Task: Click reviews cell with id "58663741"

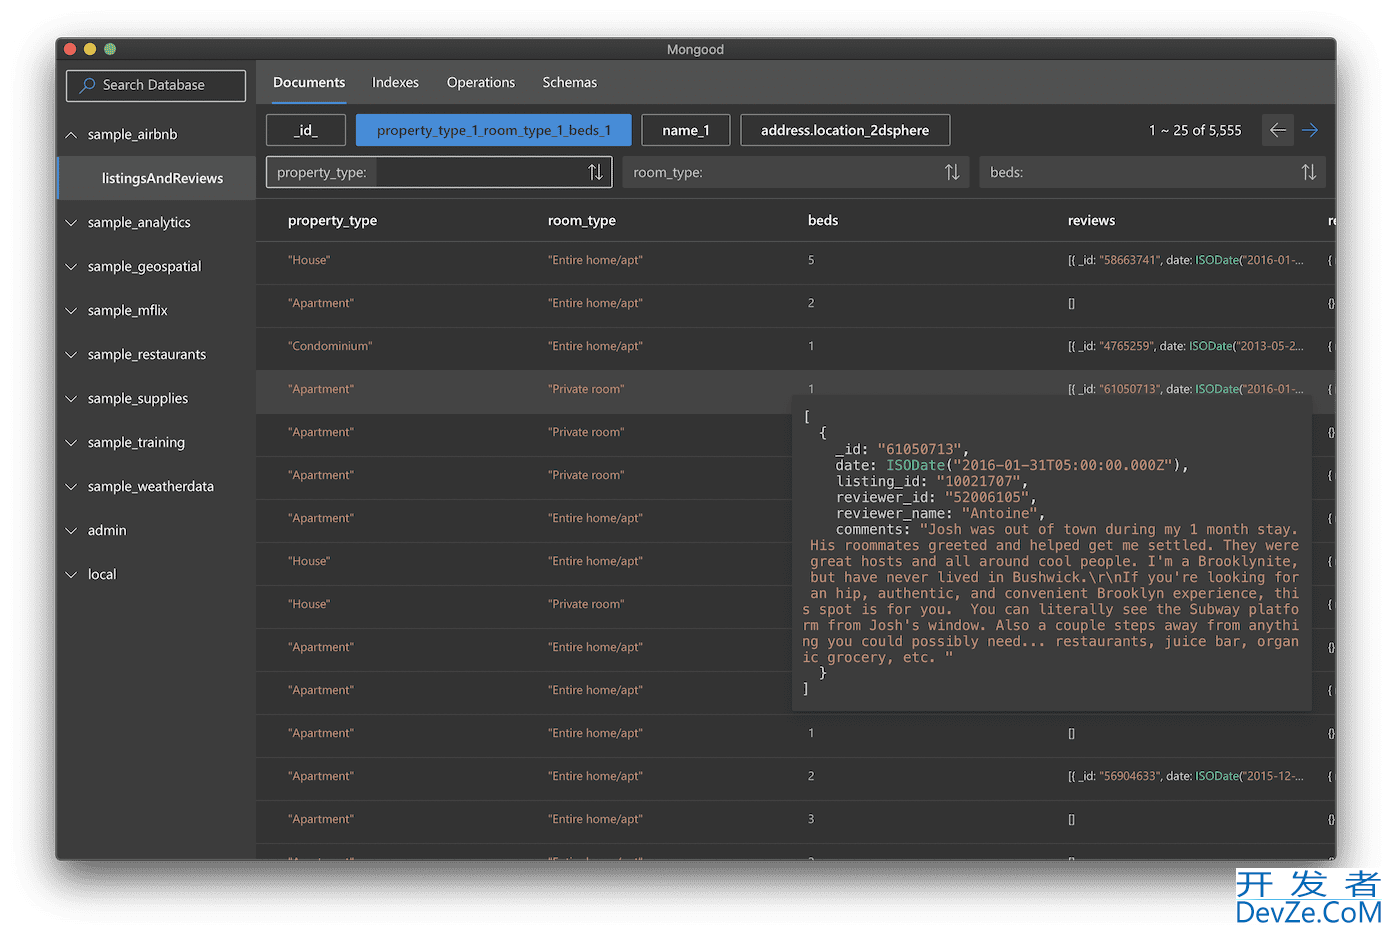Action: click(x=1186, y=260)
